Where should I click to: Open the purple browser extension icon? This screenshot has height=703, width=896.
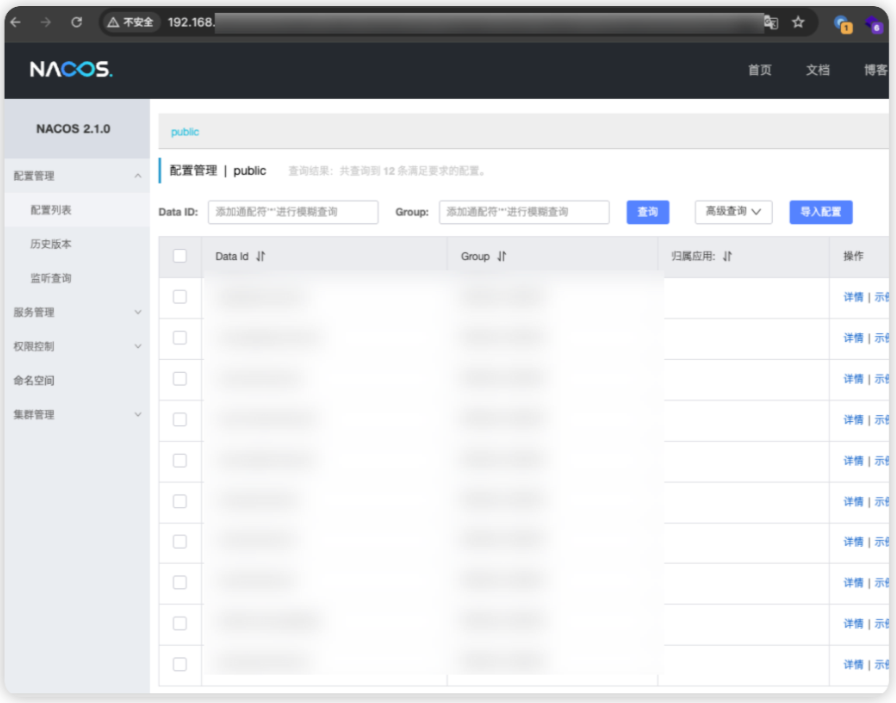[874, 24]
